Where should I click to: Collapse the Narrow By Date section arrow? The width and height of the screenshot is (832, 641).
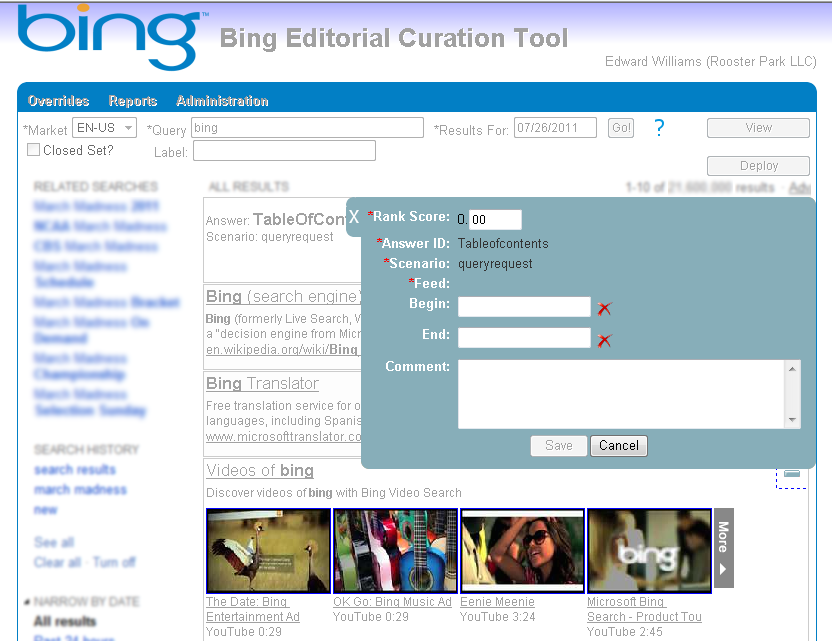27,602
